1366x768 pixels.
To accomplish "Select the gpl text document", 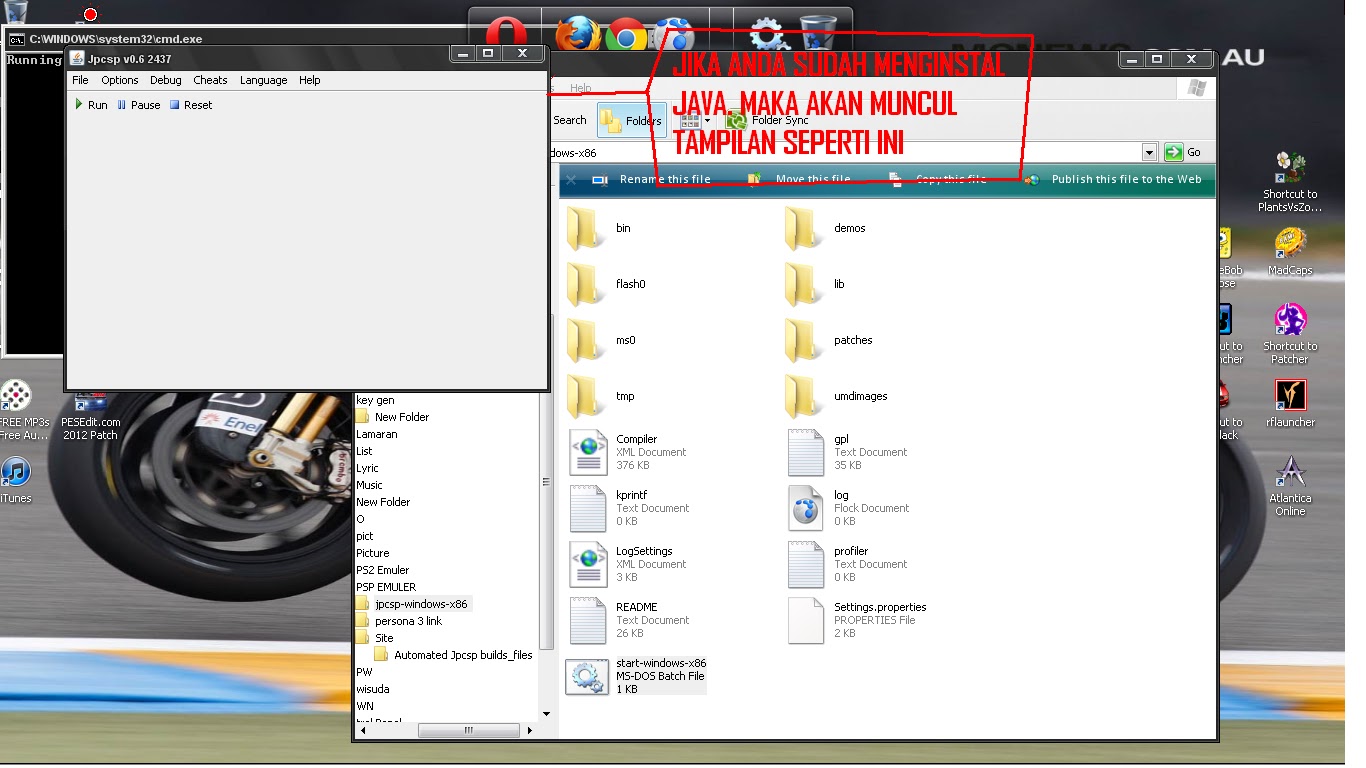I will [x=848, y=452].
